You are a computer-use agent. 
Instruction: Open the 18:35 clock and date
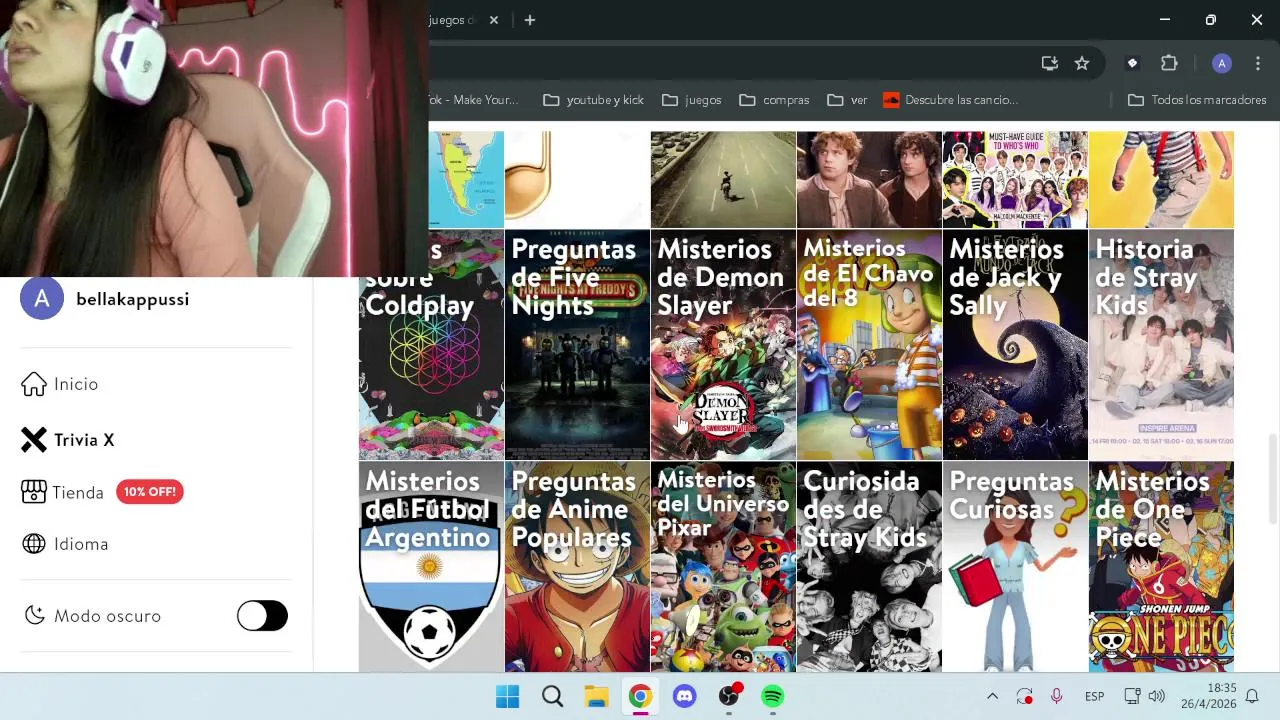(1208, 696)
